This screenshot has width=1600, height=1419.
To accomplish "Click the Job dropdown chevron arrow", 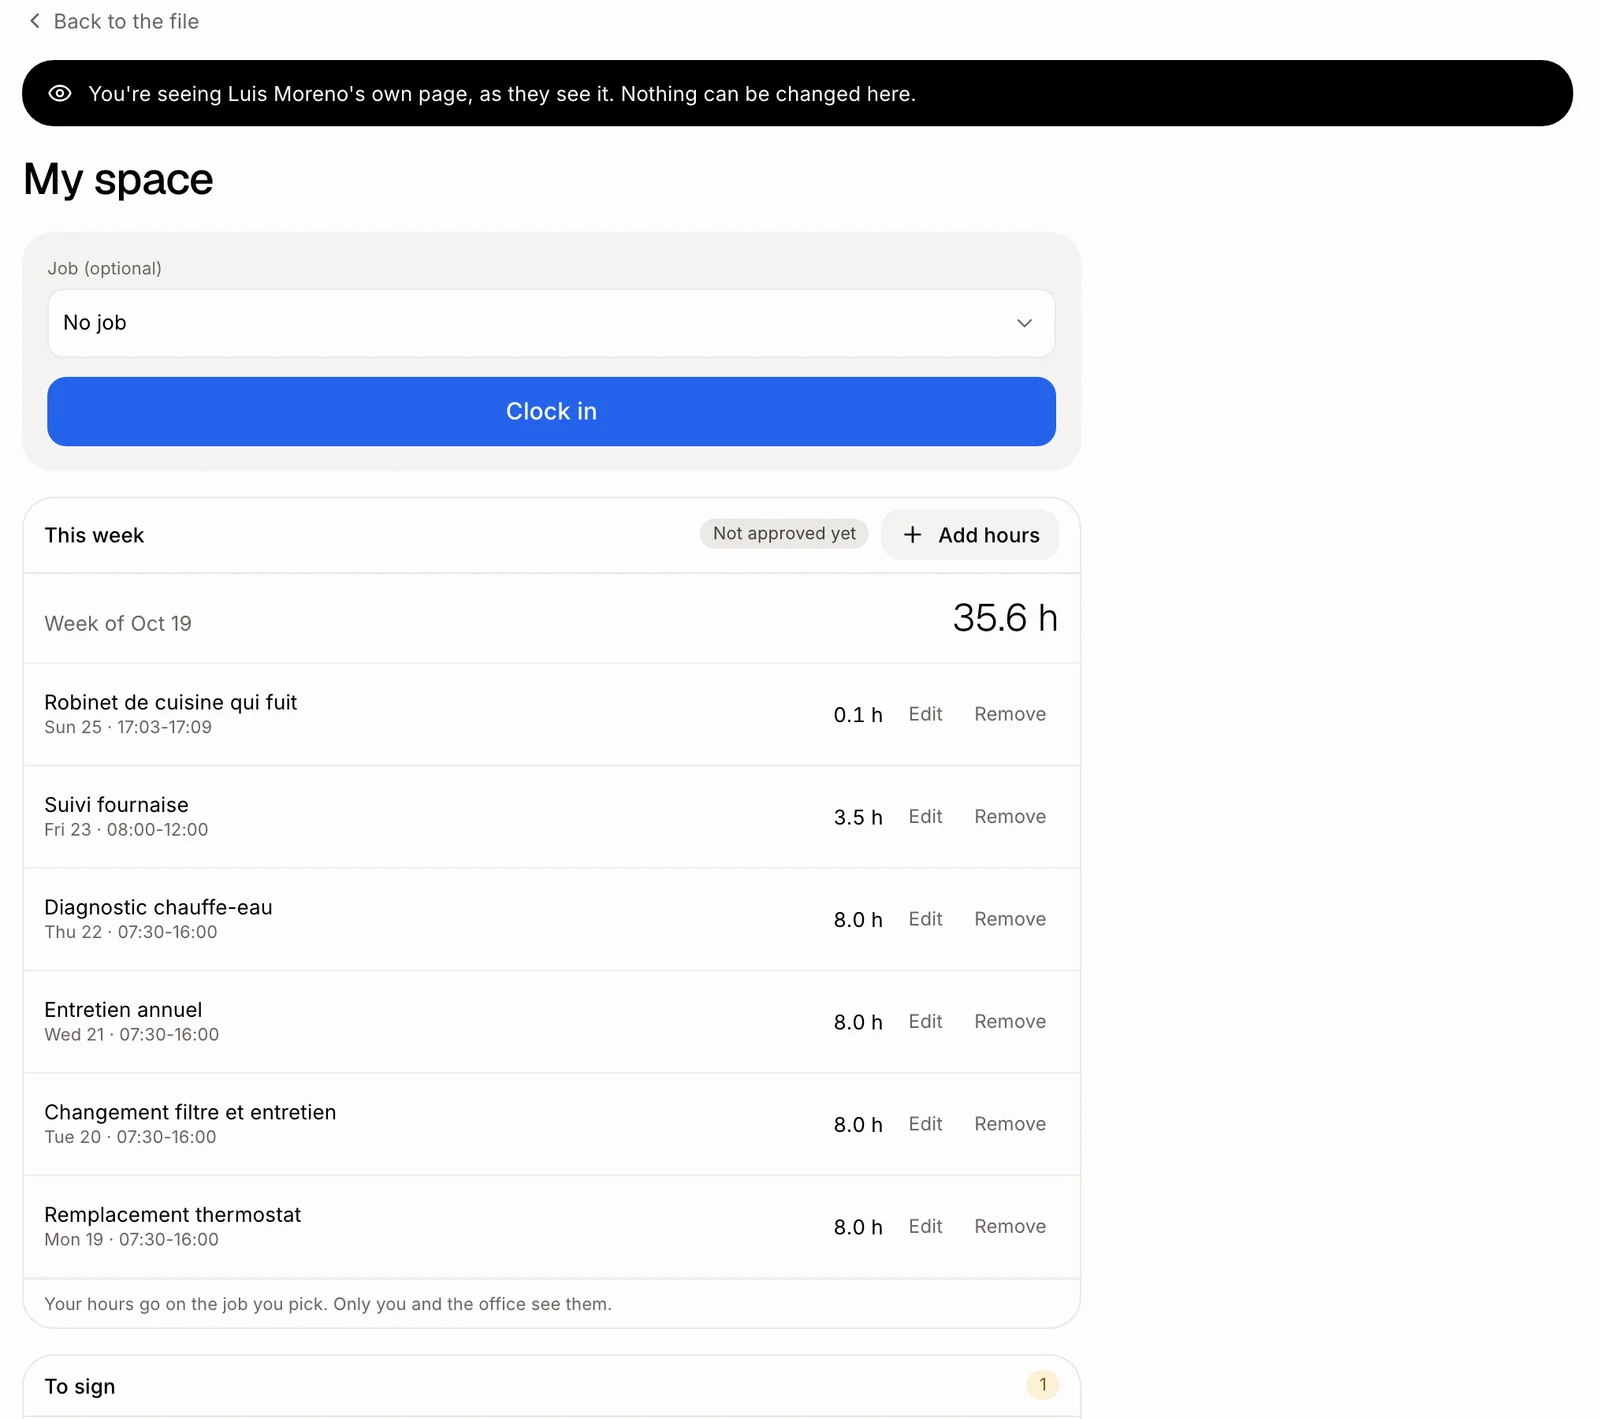I will coord(1024,323).
